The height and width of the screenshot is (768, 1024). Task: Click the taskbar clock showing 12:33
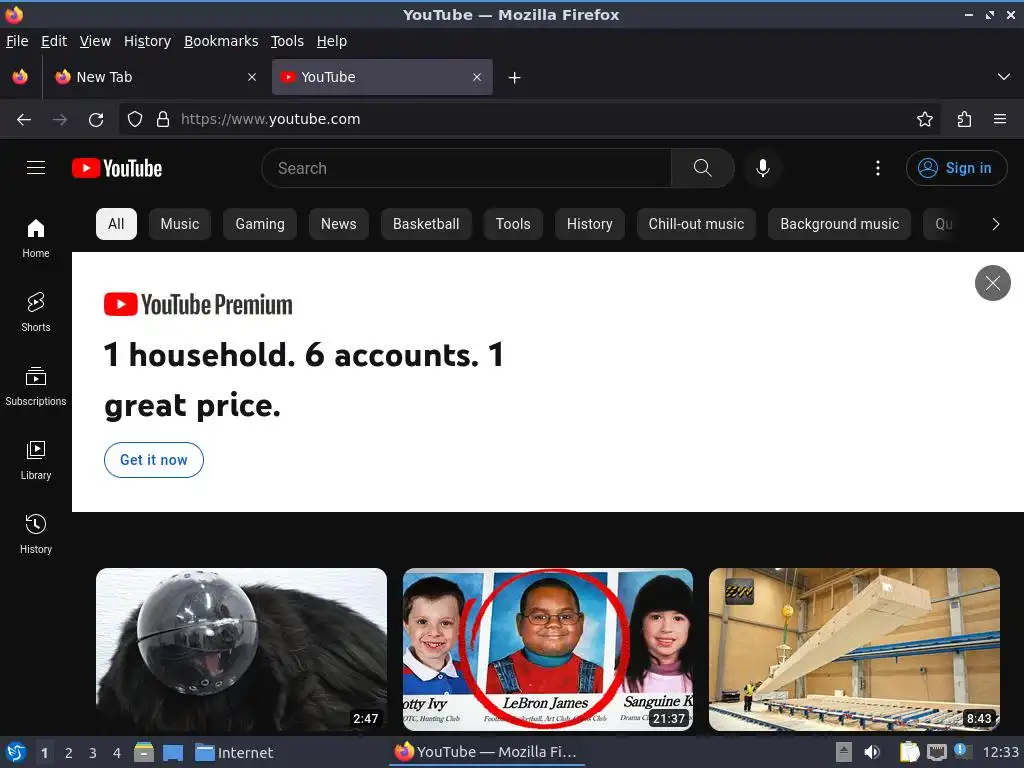tap(1000, 752)
